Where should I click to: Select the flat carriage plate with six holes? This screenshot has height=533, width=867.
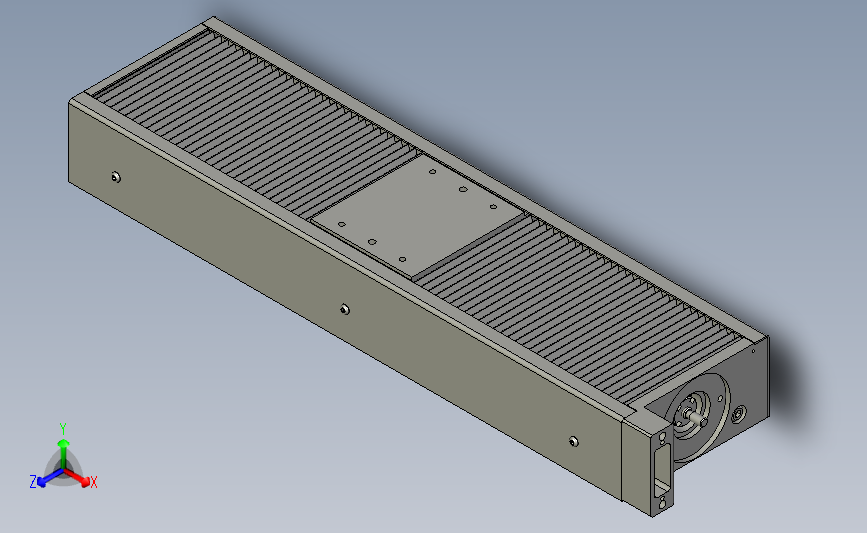[x=417, y=216]
